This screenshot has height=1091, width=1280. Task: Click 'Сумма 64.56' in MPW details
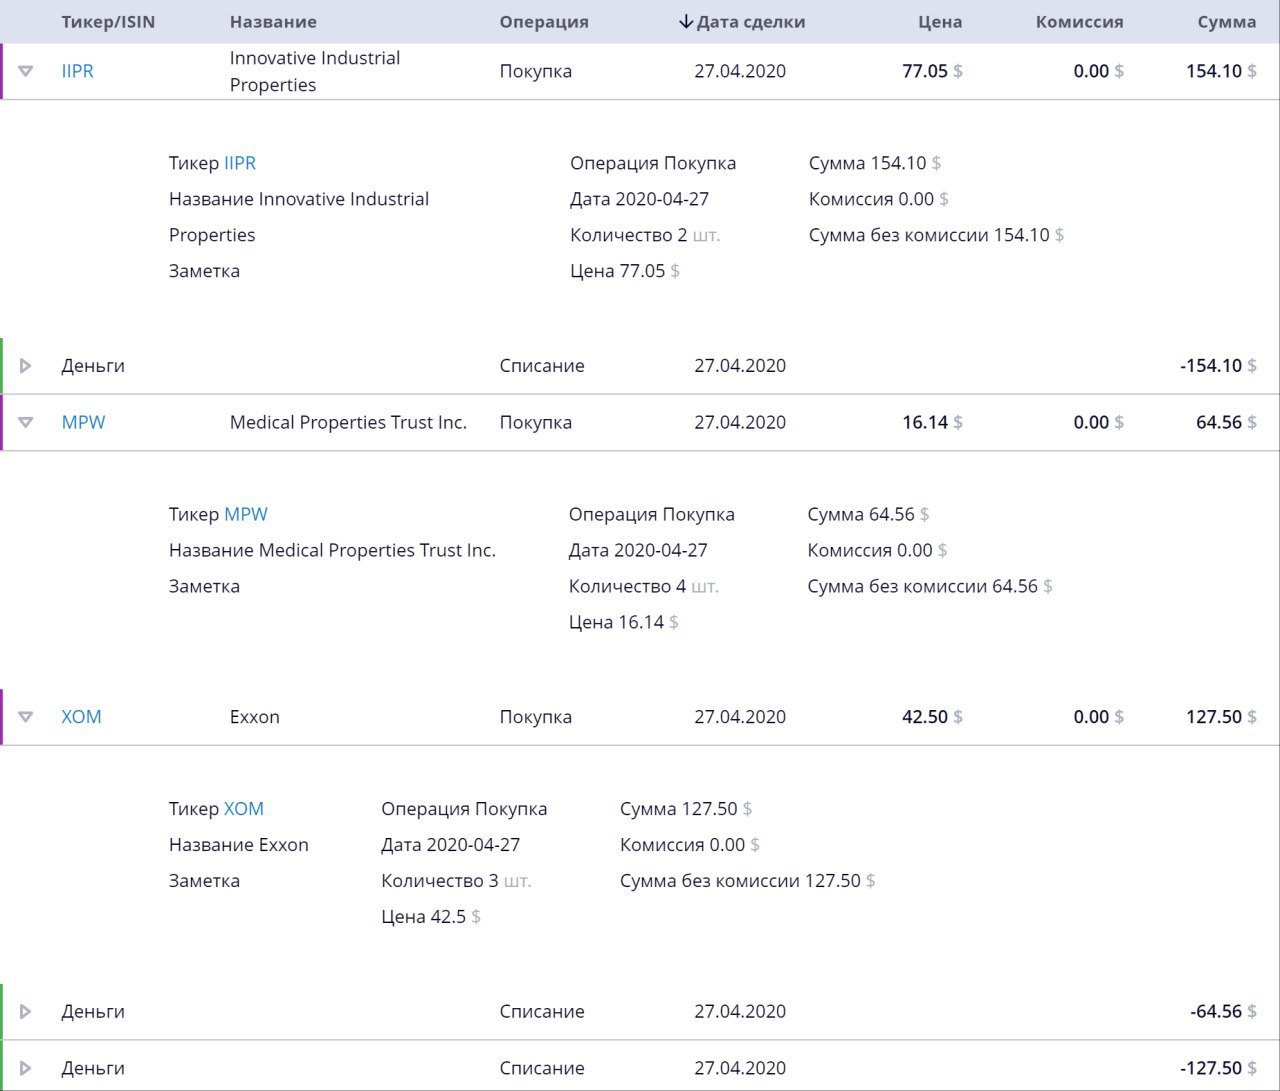click(x=868, y=514)
